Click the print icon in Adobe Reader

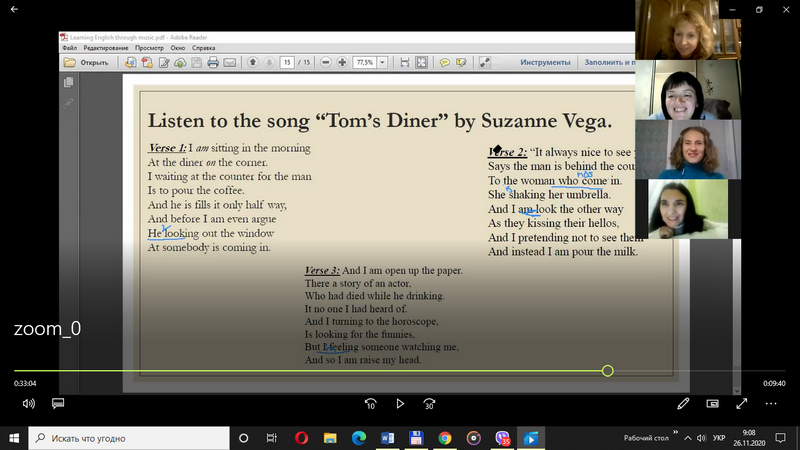(213, 62)
